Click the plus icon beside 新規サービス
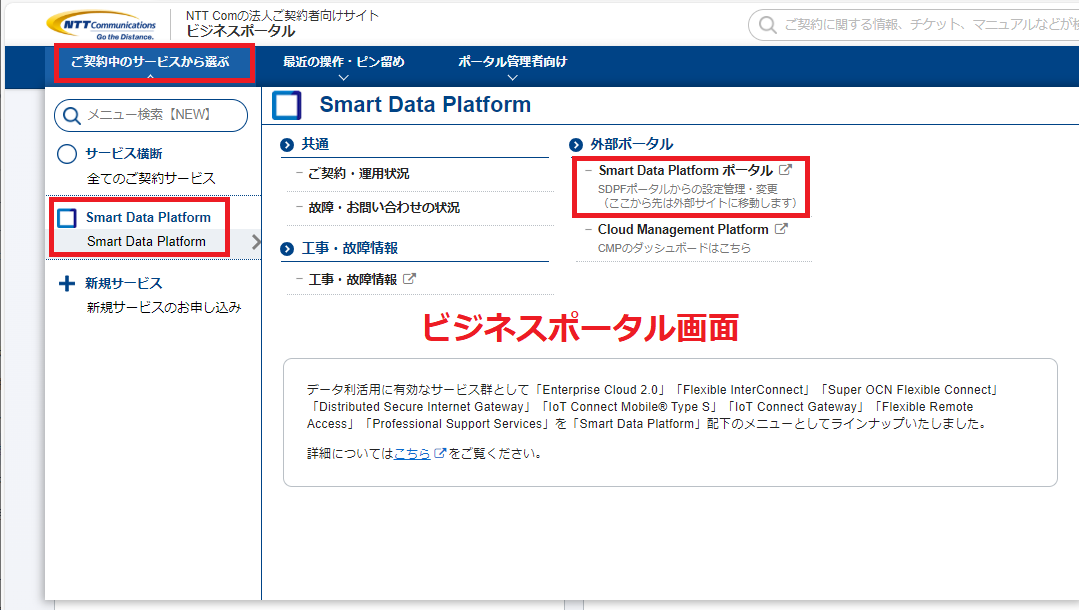 (67, 284)
